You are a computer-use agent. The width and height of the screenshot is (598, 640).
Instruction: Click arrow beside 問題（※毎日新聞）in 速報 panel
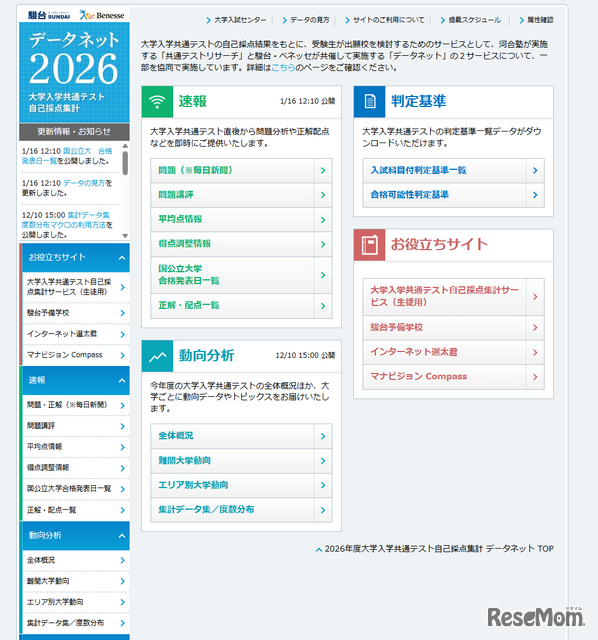point(323,171)
